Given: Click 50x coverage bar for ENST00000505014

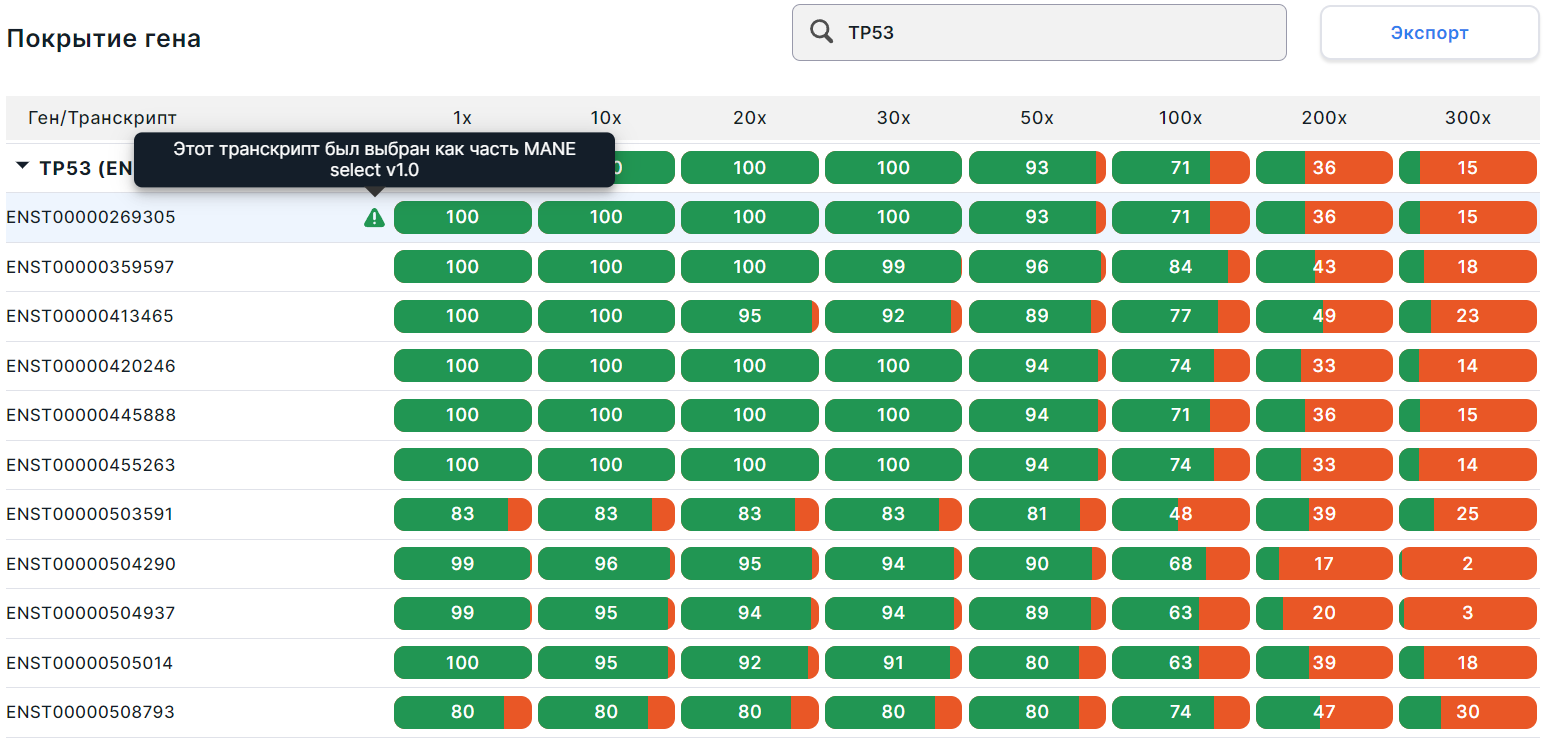Looking at the screenshot, I should pos(1037,663).
